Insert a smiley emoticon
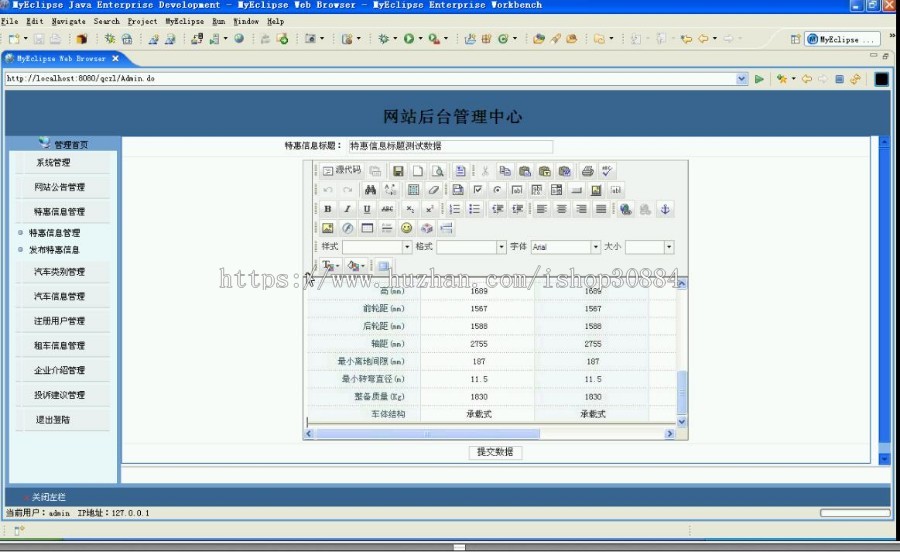This screenshot has width=900, height=552. [x=406, y=228]
